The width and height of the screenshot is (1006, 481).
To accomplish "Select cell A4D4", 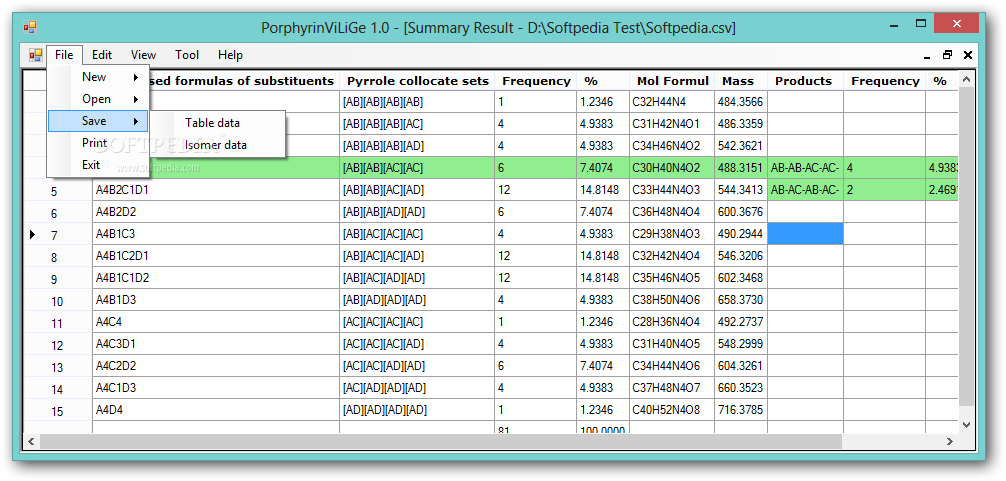I will (216, 409).
